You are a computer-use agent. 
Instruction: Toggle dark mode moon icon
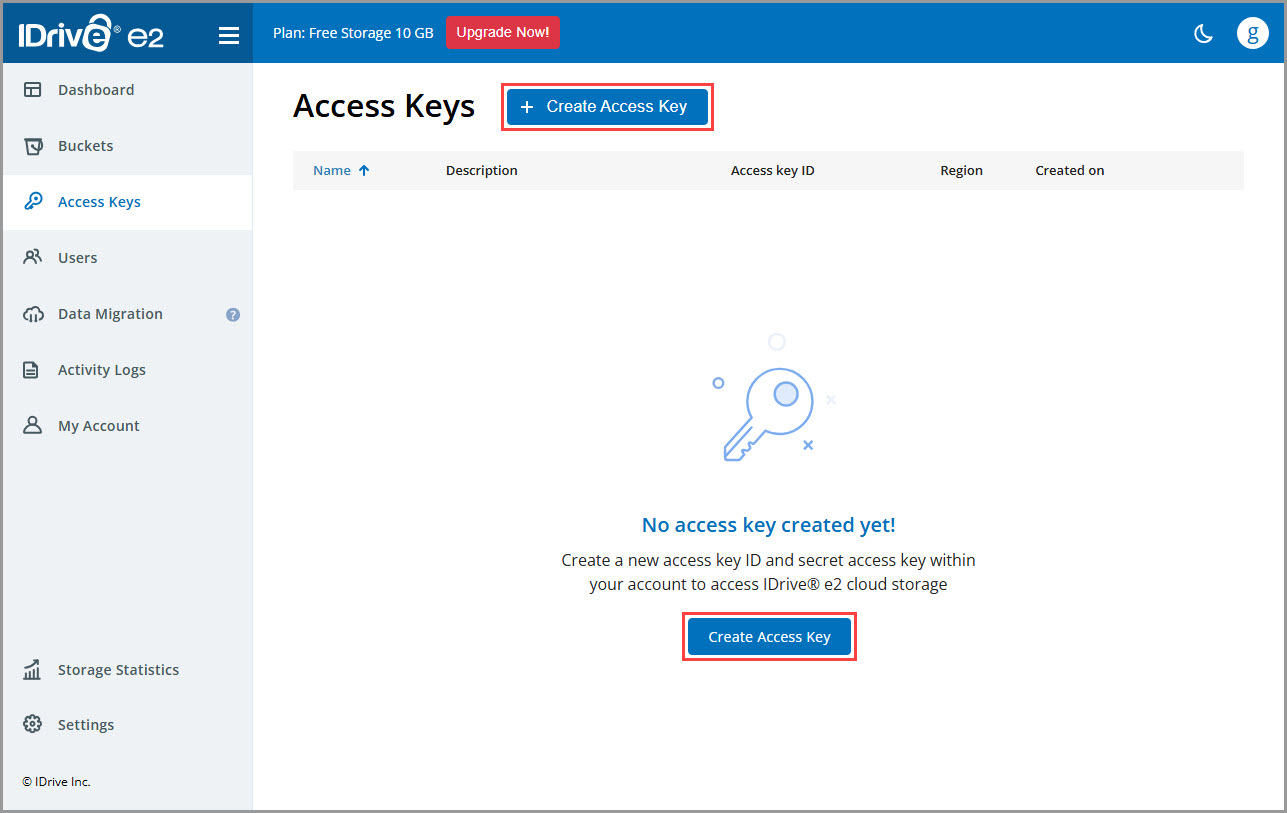coord(1204,33)
